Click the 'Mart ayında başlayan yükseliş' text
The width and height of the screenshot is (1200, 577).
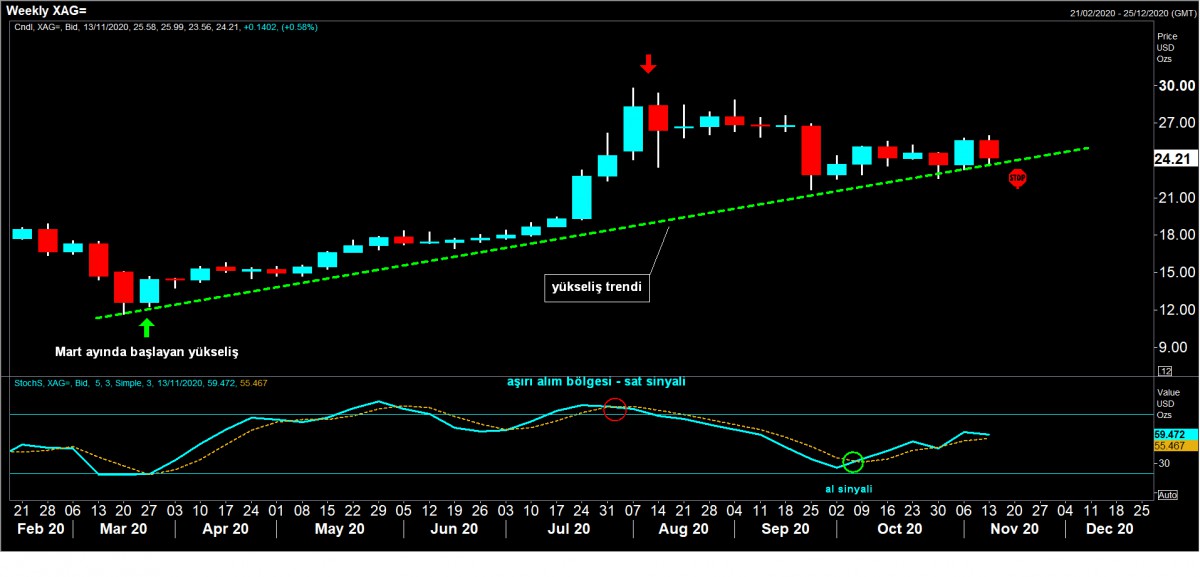146,352
